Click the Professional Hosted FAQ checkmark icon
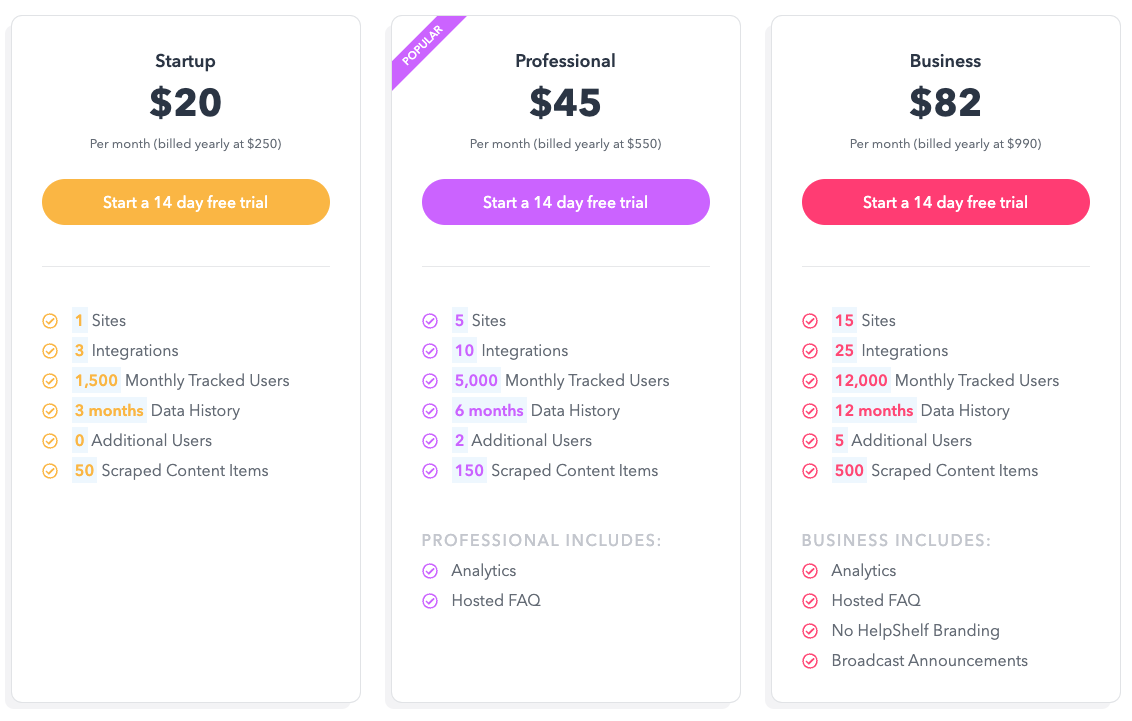1132x721 pixels. (x=430, y=601)
